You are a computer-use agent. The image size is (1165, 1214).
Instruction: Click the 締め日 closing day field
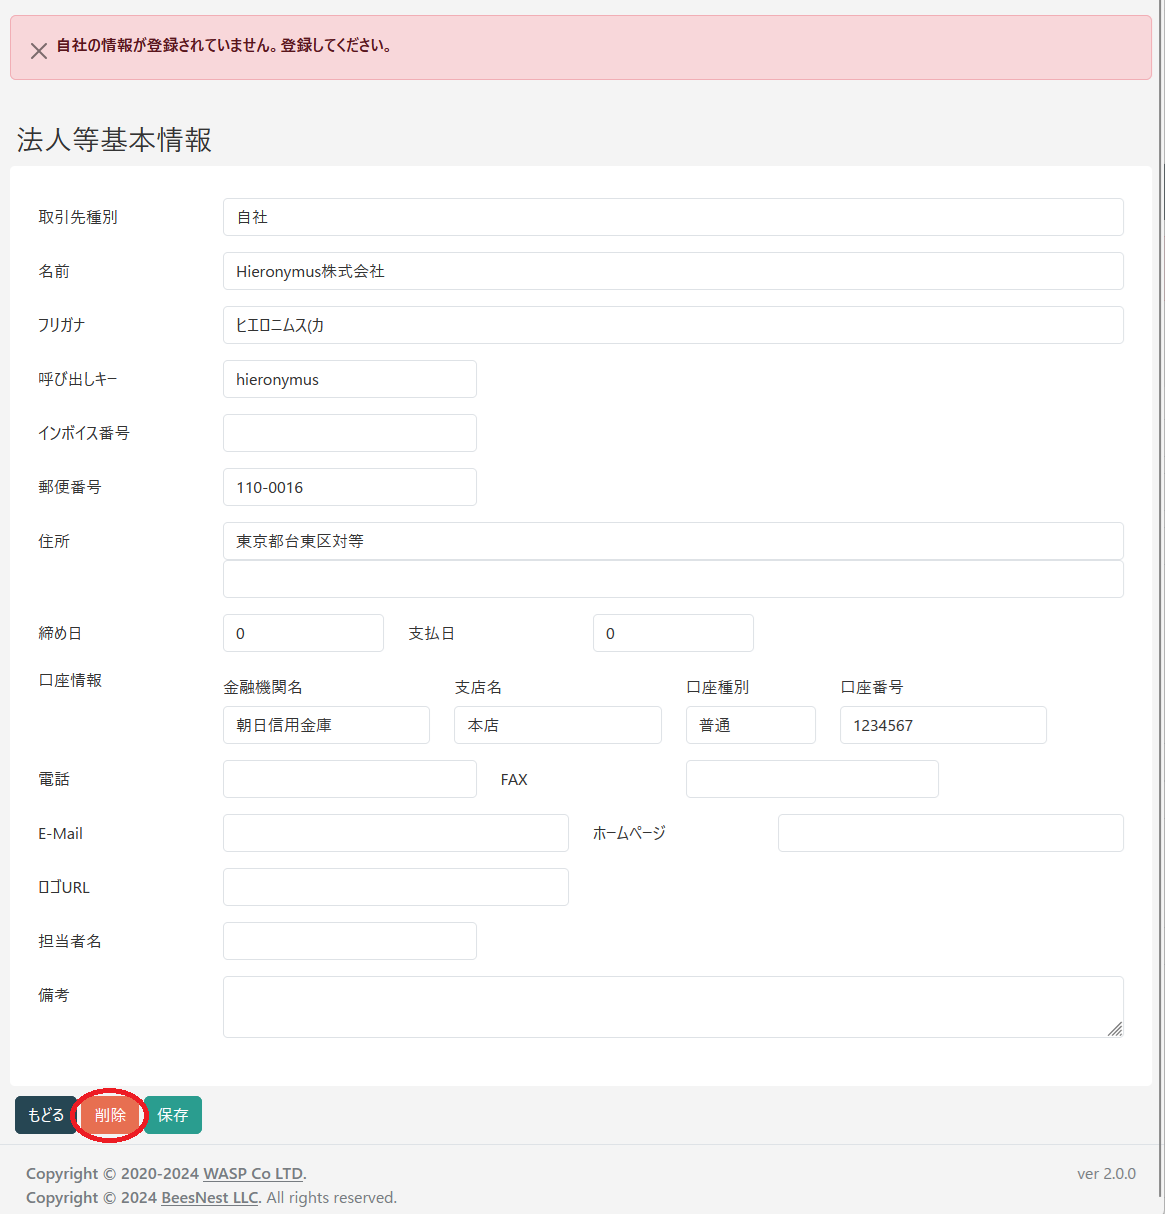pyautogui.click(x=302, y=633)
